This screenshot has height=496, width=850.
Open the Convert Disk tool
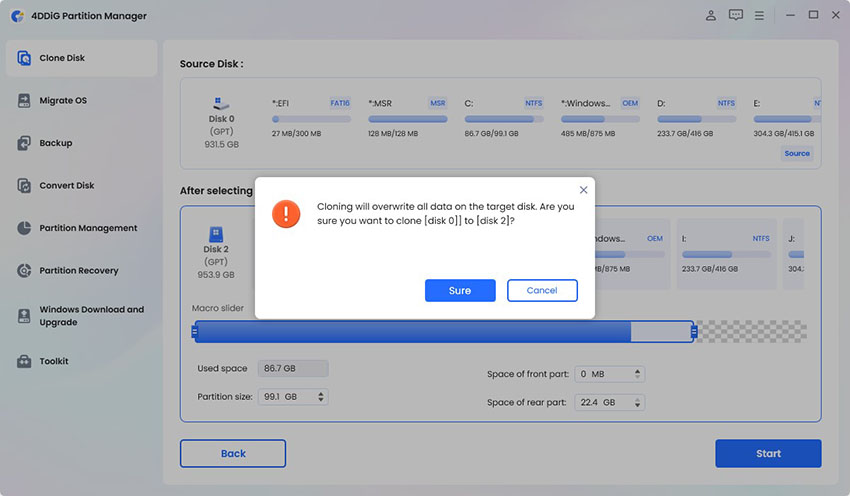(x=24, y=186)
